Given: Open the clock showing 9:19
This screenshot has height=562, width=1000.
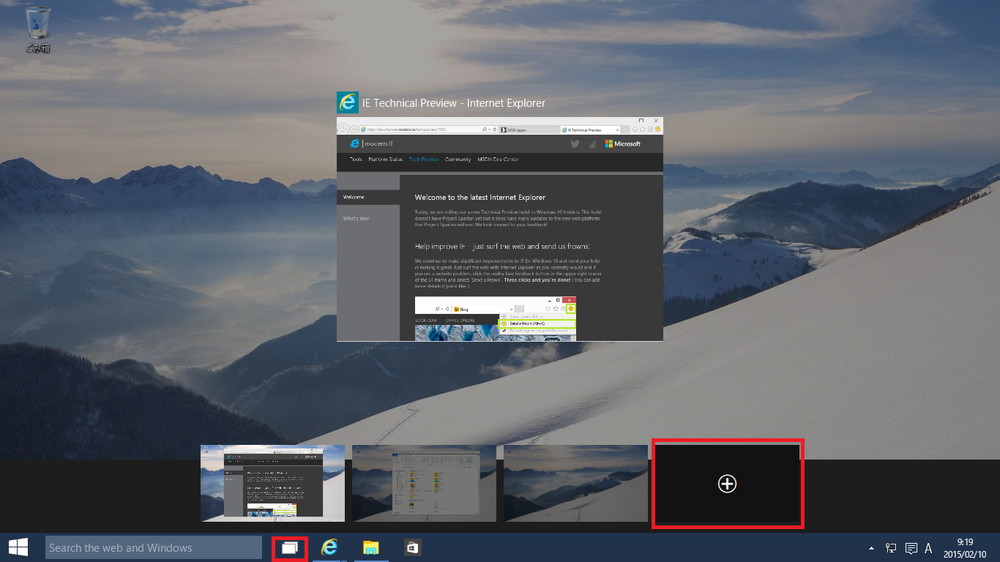Looking at the screenshot, I should tap(964, 548).
